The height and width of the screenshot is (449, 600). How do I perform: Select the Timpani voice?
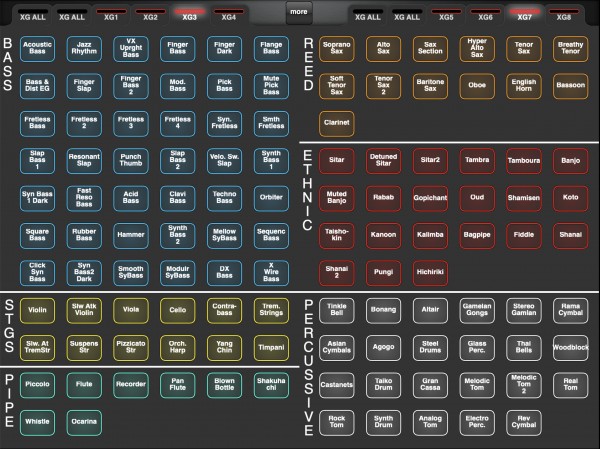click(x=271, y=348)
